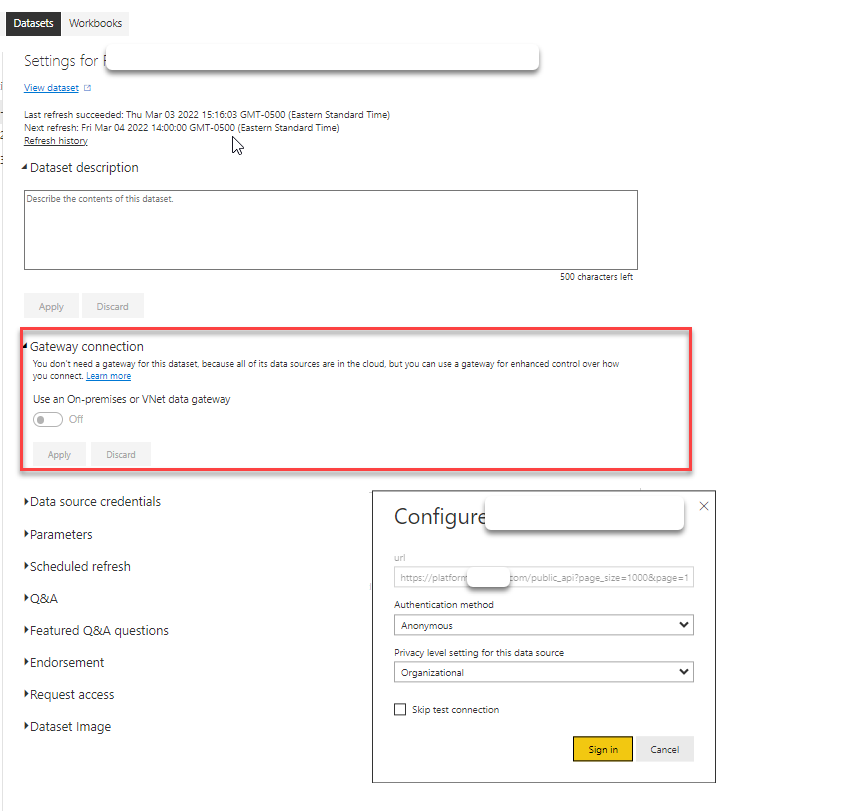Expand the Request access section
Image resolution: width=852 pixels, height=811 pixels.
pos(69,695)
